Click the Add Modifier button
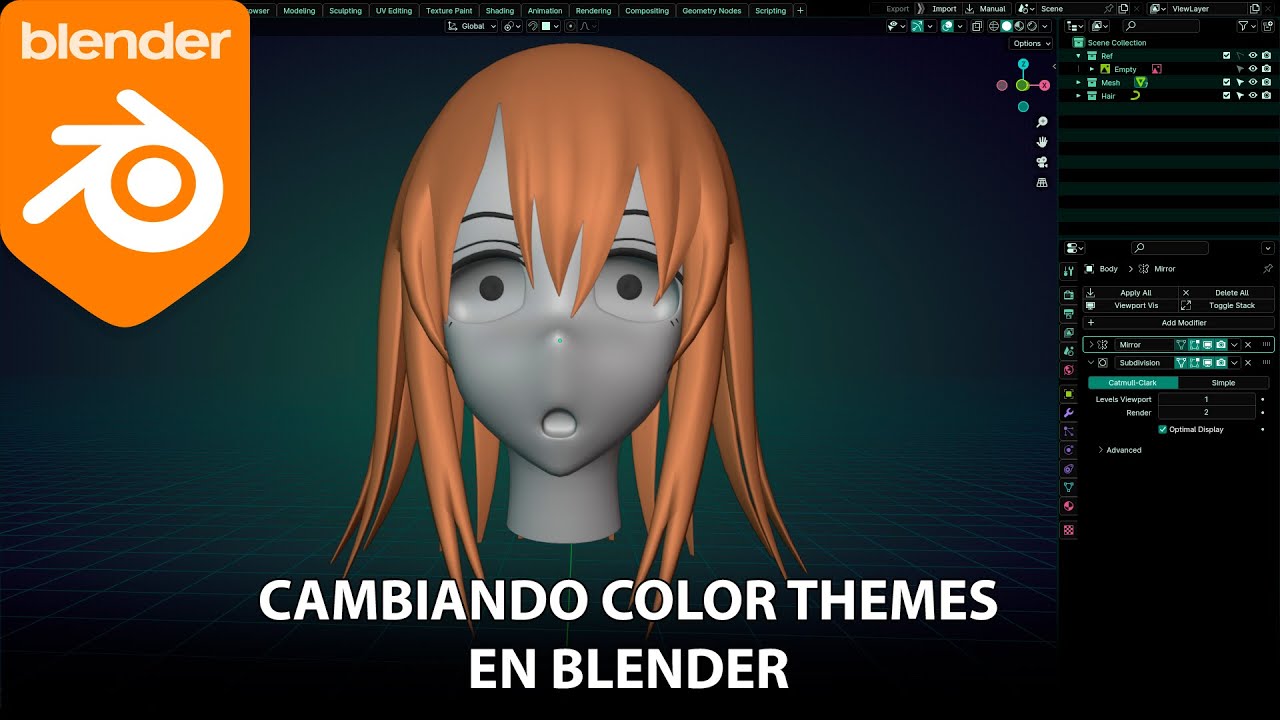1280x720 pixels. coord(1179,323)
